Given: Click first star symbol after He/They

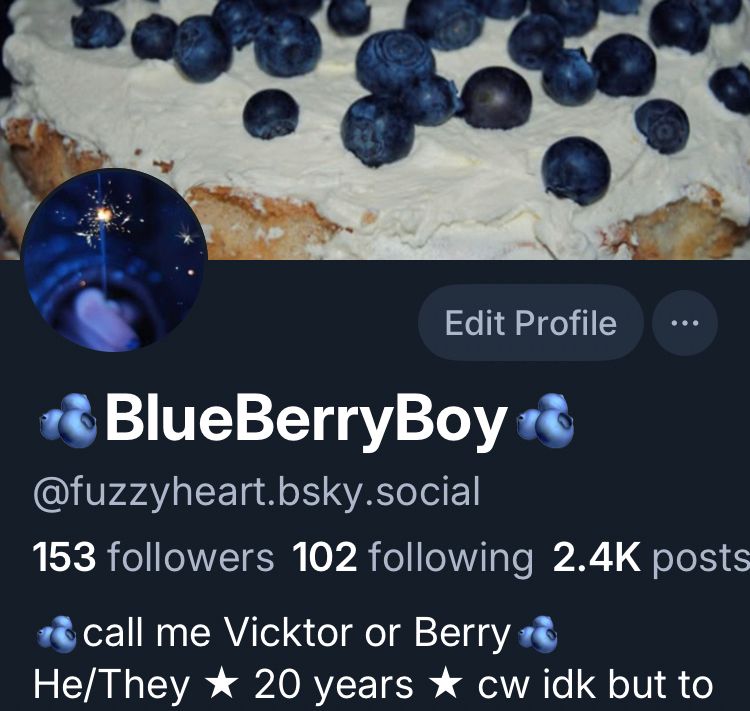Looking at the screenshot, I should [221, 684].
